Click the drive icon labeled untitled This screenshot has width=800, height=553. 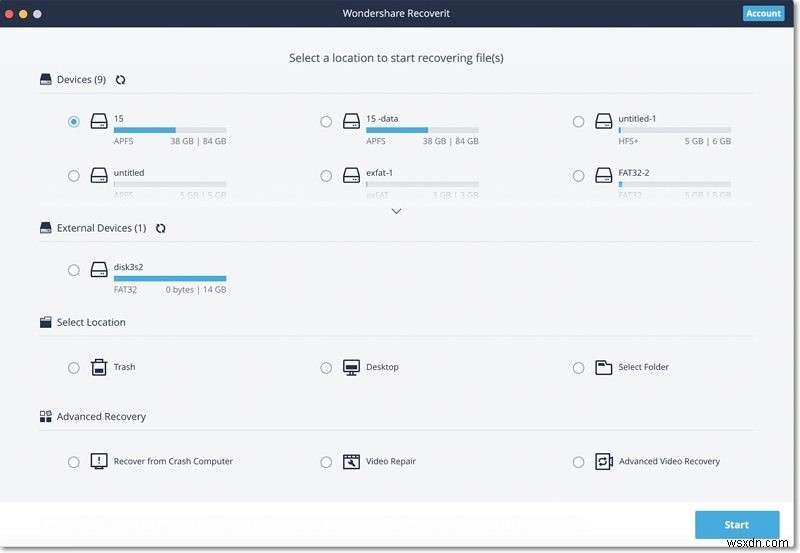tap(99, 175)
